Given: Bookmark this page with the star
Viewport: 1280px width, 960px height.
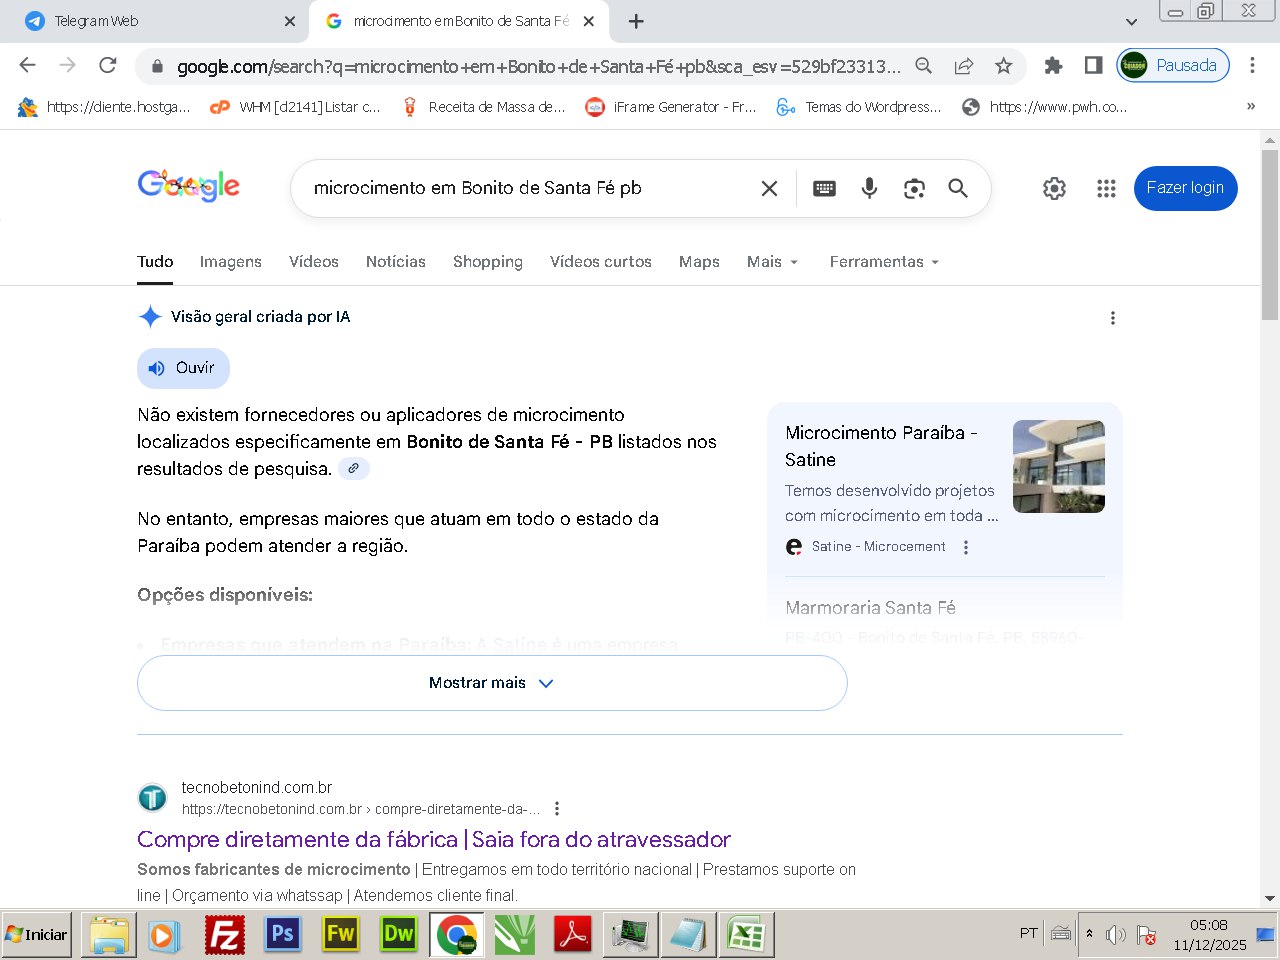Looking at the screenshot, I should (1003, 66).
